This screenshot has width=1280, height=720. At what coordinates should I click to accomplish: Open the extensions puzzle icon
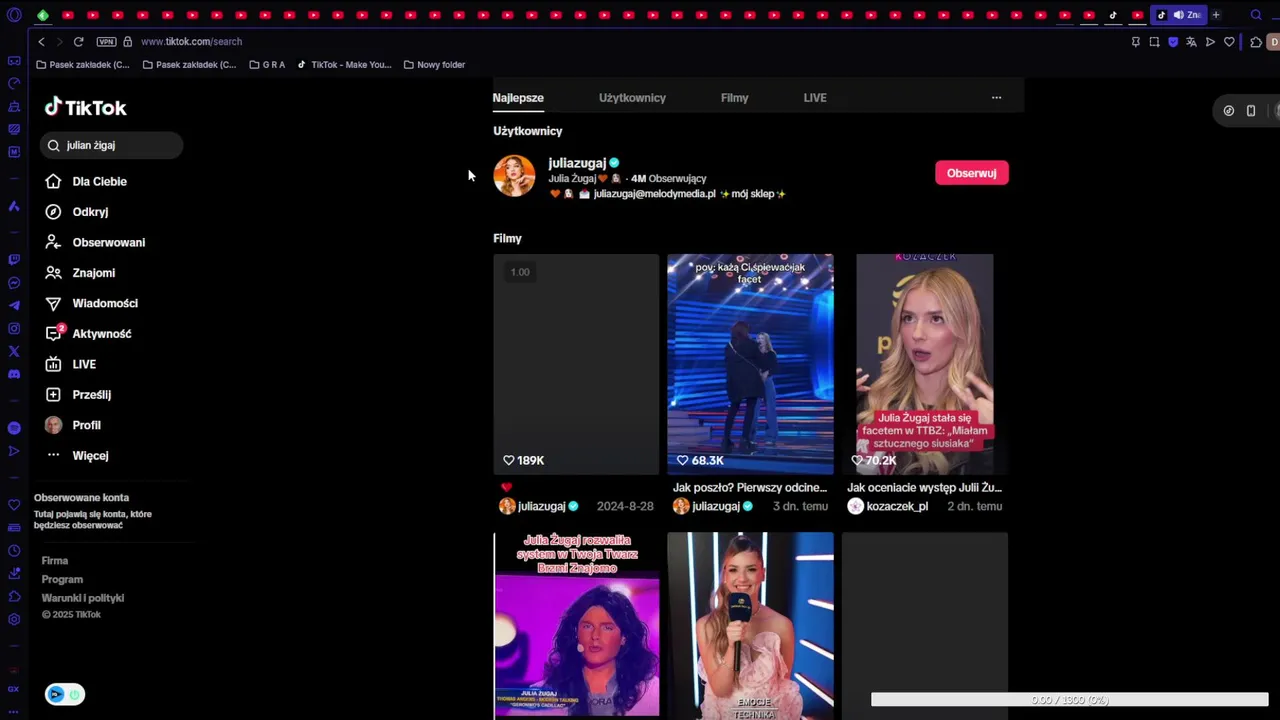tap(1256, 42)
